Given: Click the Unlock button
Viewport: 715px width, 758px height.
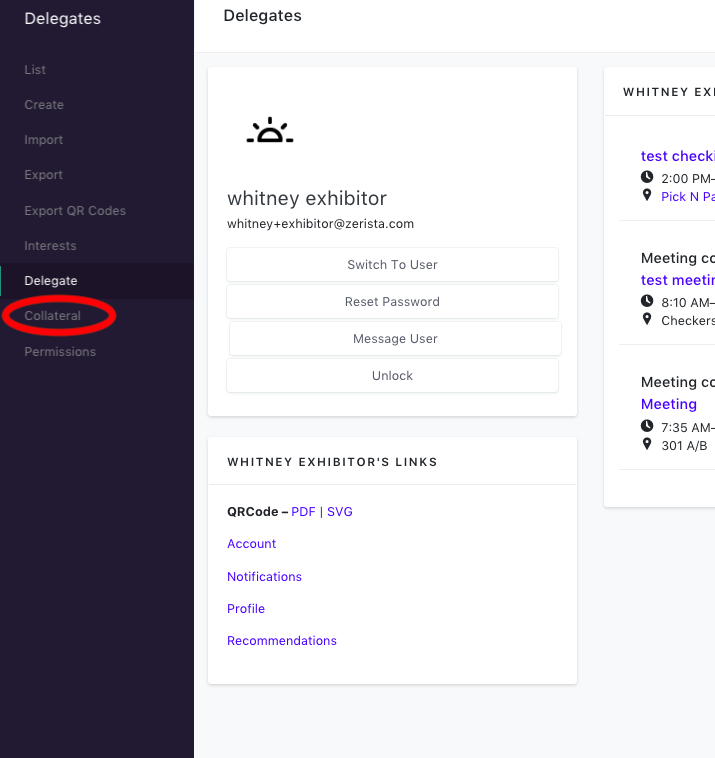Looking at the screenshot, I should click(392, 376).
